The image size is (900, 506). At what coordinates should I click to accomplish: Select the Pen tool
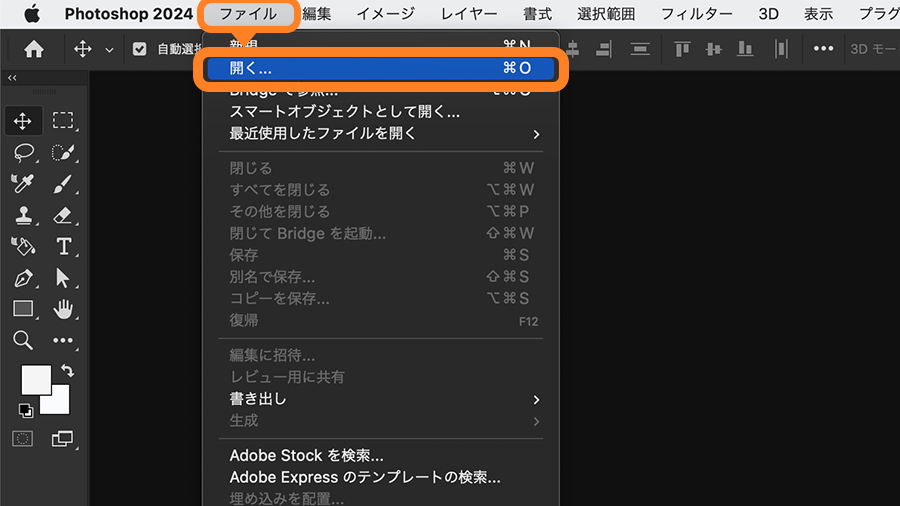(x=24, y=277)
